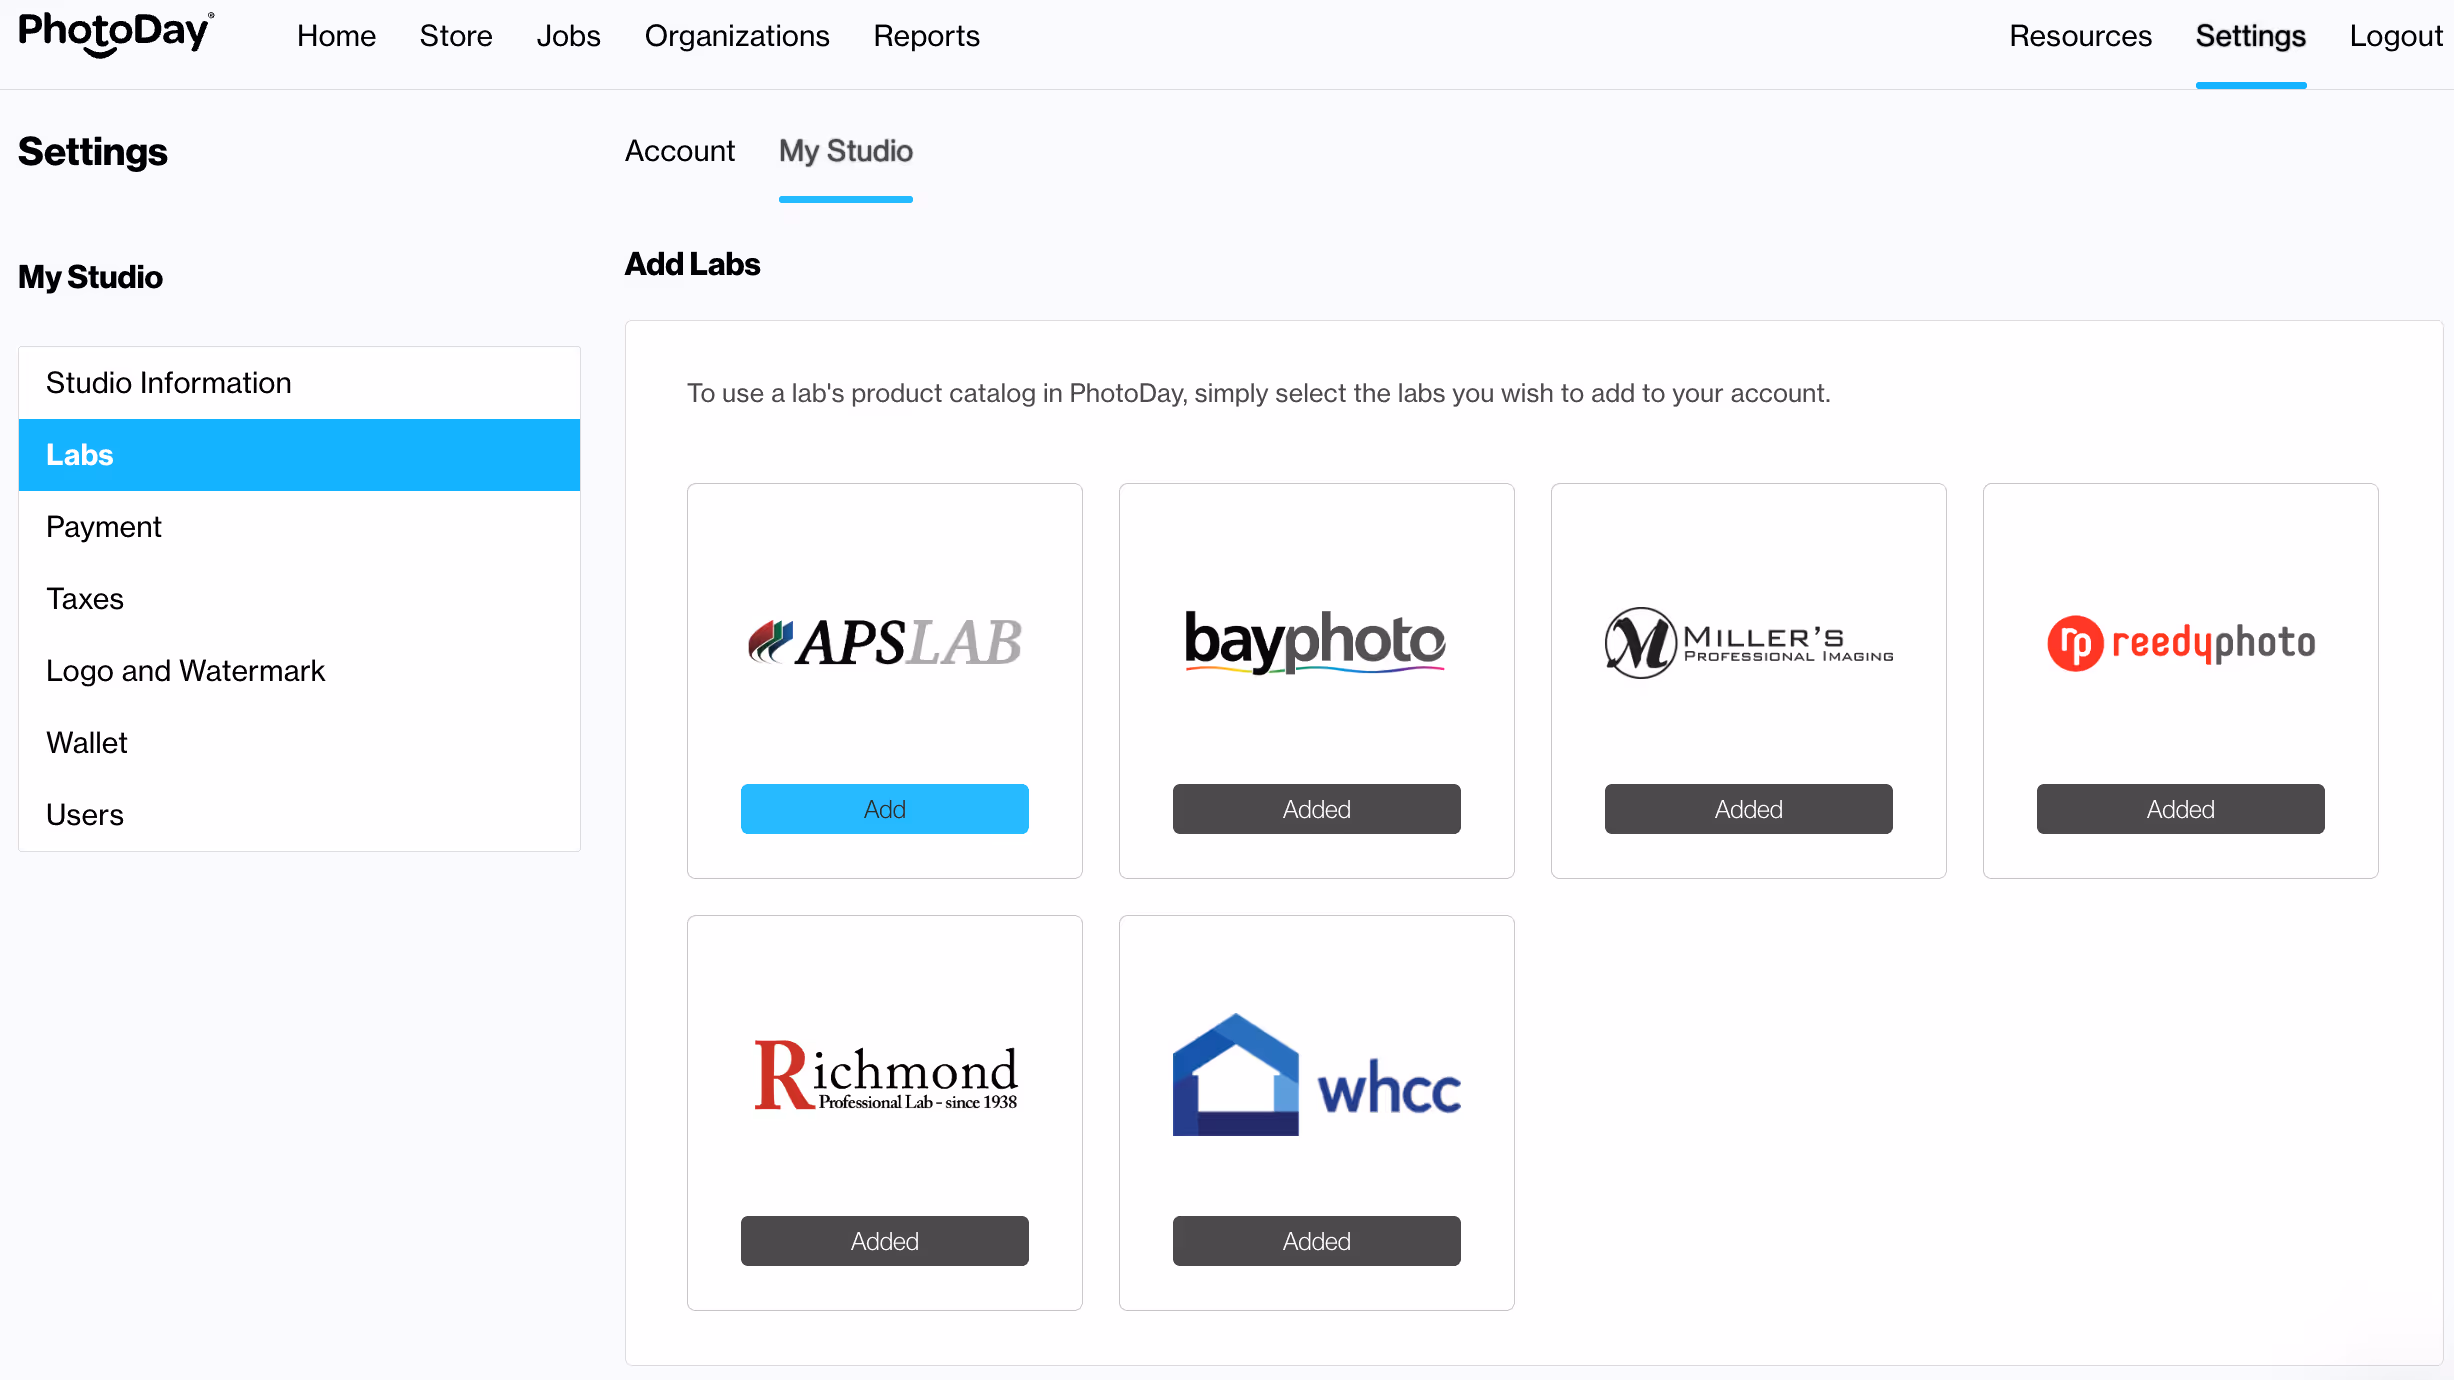Open the Home page
2454x1380 pixels.
(x=336, y=36)
